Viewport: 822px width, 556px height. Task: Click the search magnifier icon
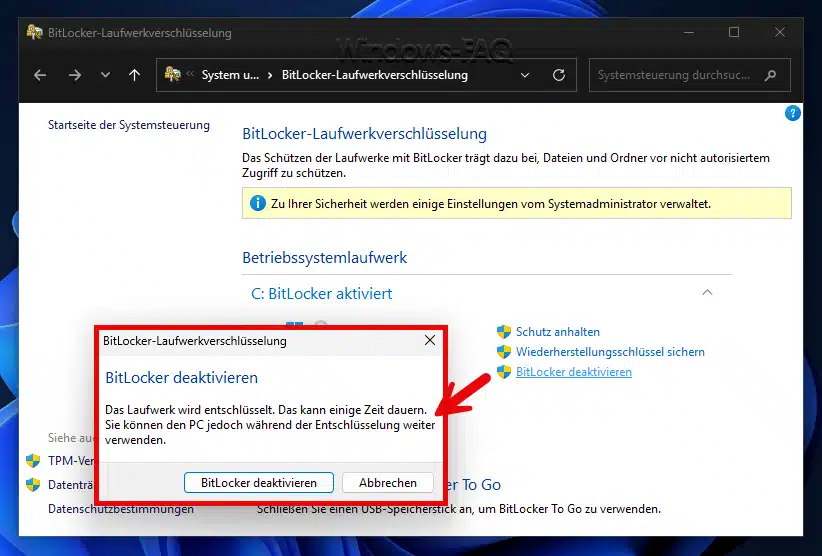coord(770,75)
